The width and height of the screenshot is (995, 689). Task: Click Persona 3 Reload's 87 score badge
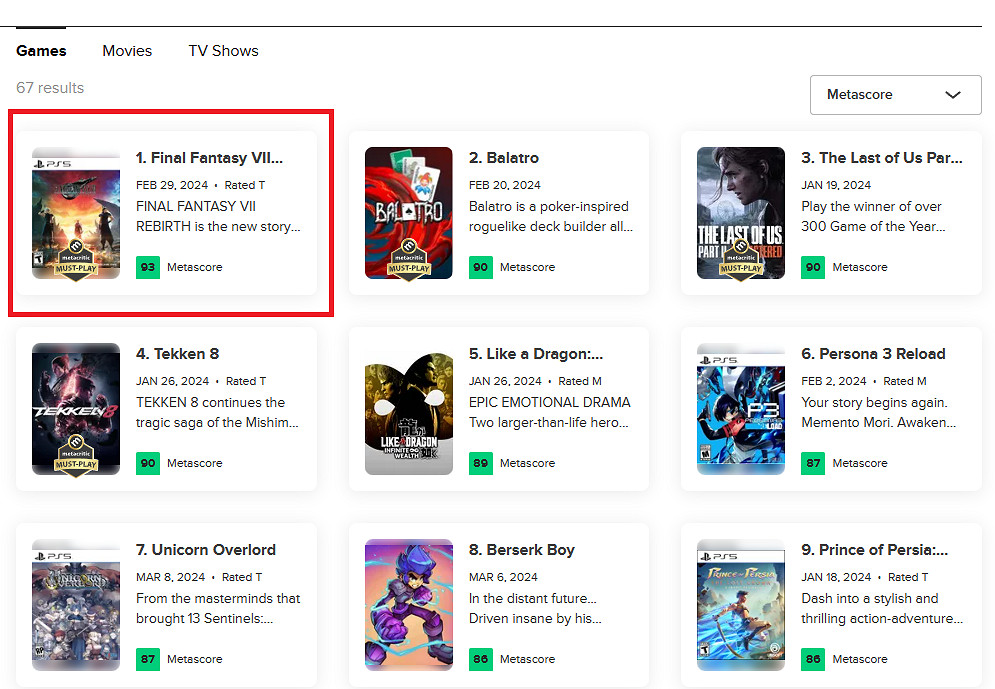pyautogui.click(x=813, y=463)
